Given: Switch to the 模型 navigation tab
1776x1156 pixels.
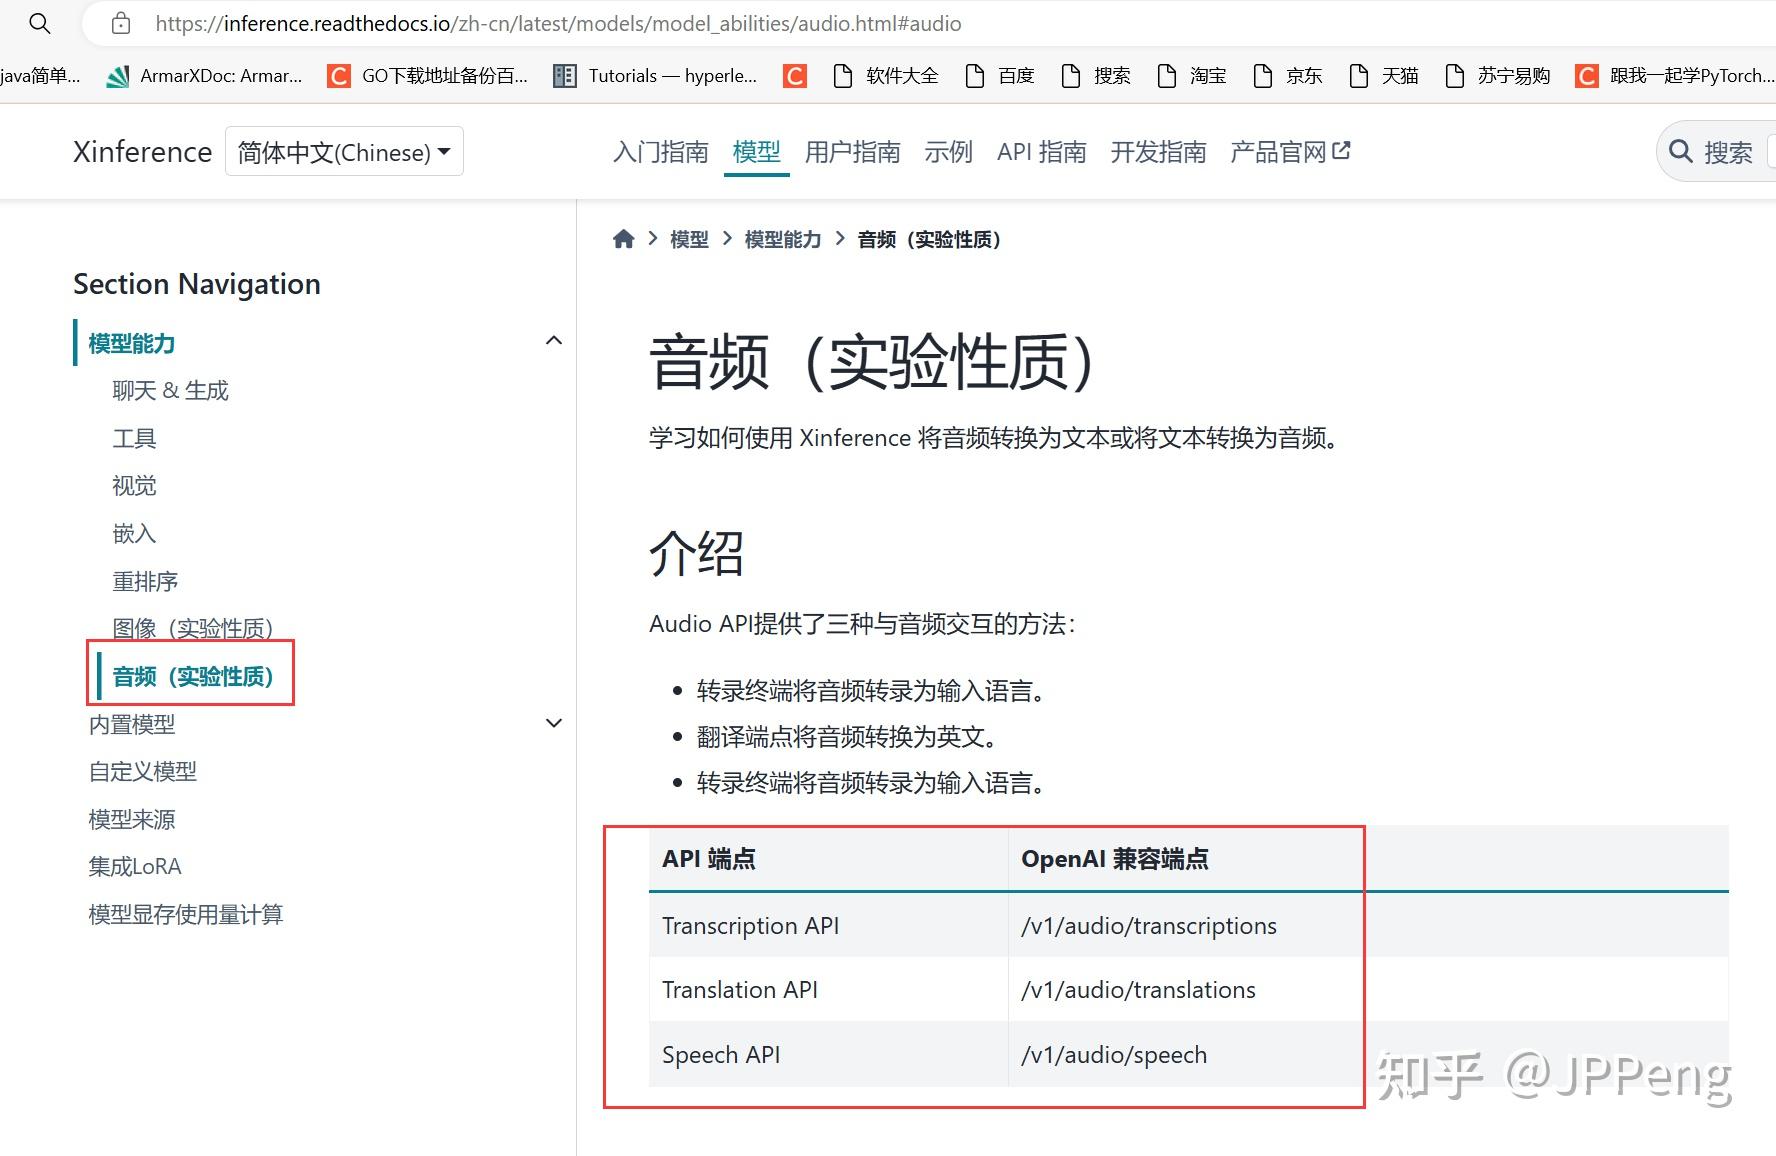Looking at the screenshot, I should pos(756,151).
